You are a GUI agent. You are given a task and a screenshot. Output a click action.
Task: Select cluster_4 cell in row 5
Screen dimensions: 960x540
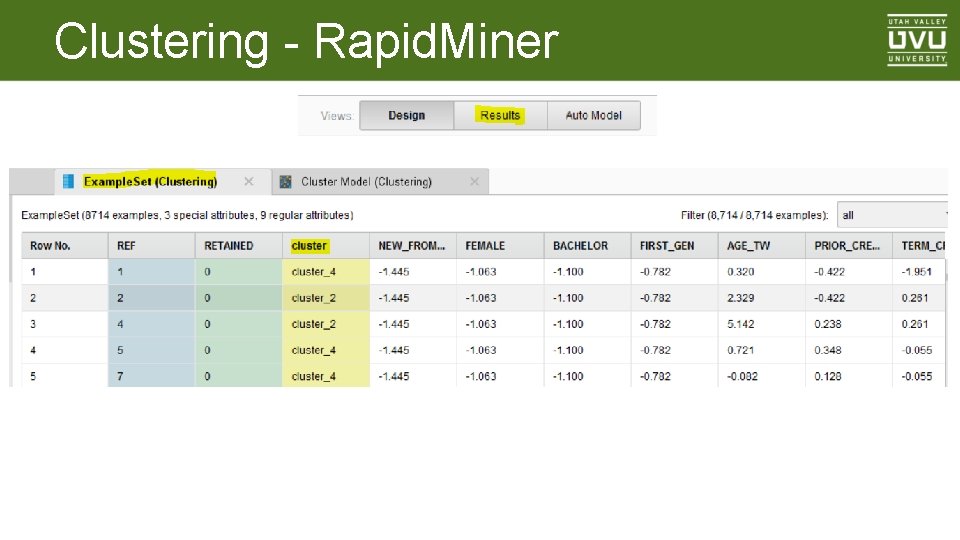[x=326, y=376]
